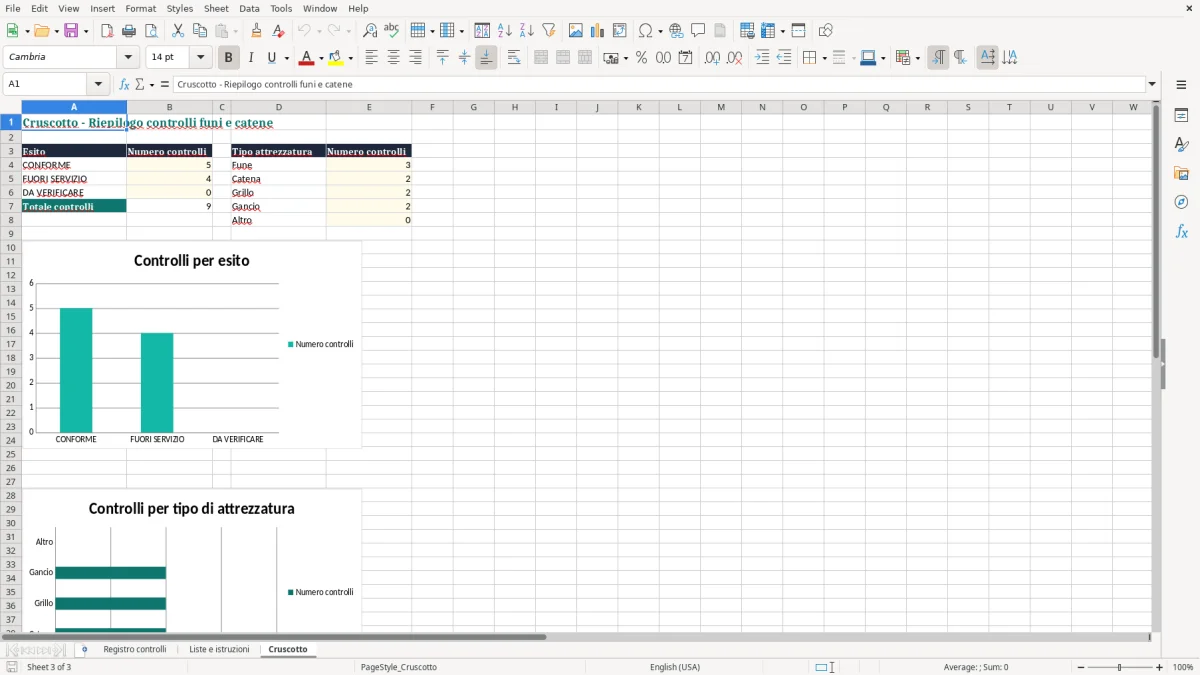Viewport: 1200px width, 675px height.
Task: Open sidebar Styles panel icon
Action: coord(1181,144)
